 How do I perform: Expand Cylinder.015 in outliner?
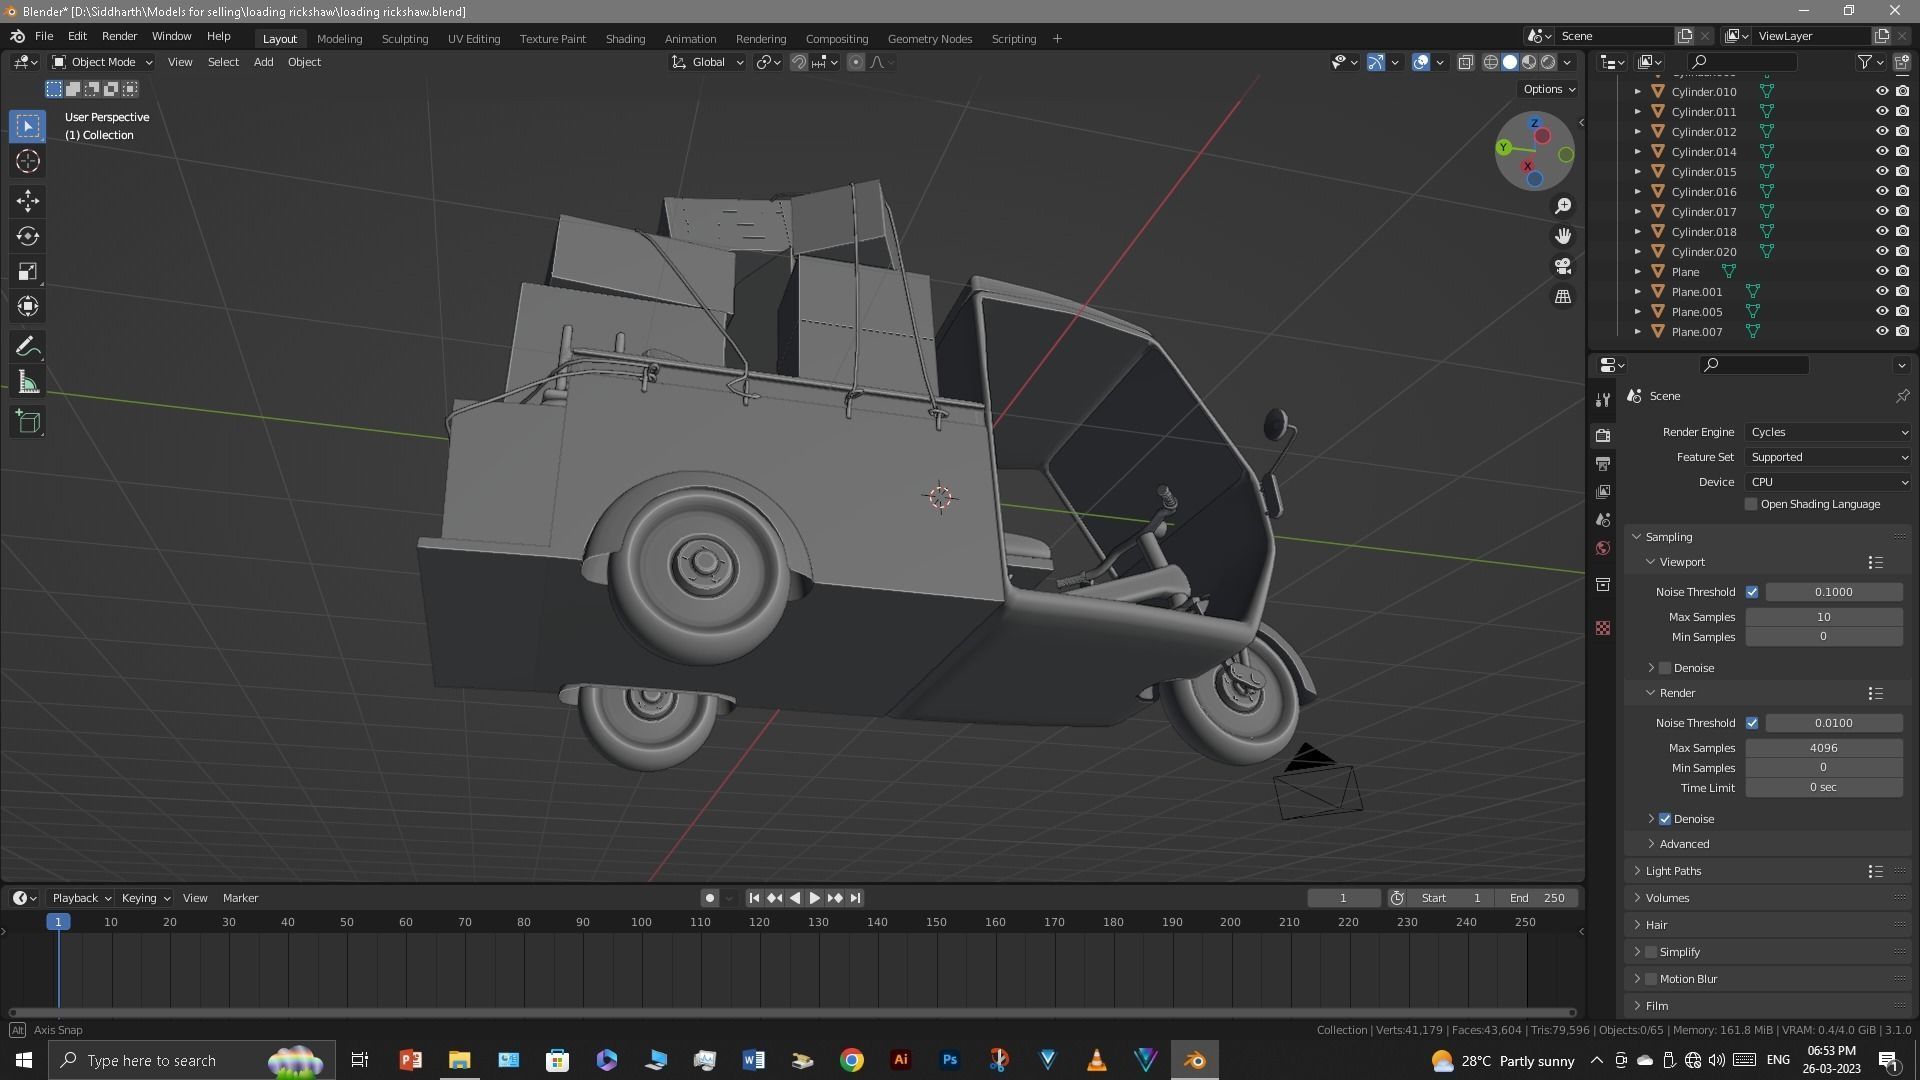coord(1637,172)
